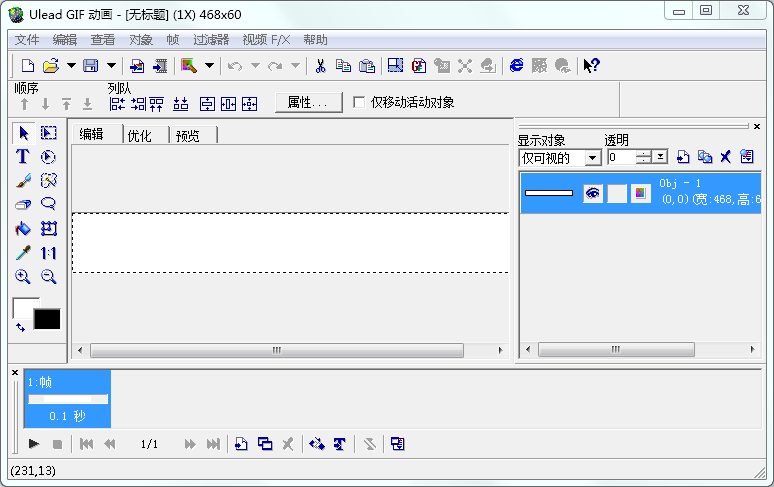Select the Paint Brush tool
Viewport: 774px width, 487px height.
pos(22,181)
